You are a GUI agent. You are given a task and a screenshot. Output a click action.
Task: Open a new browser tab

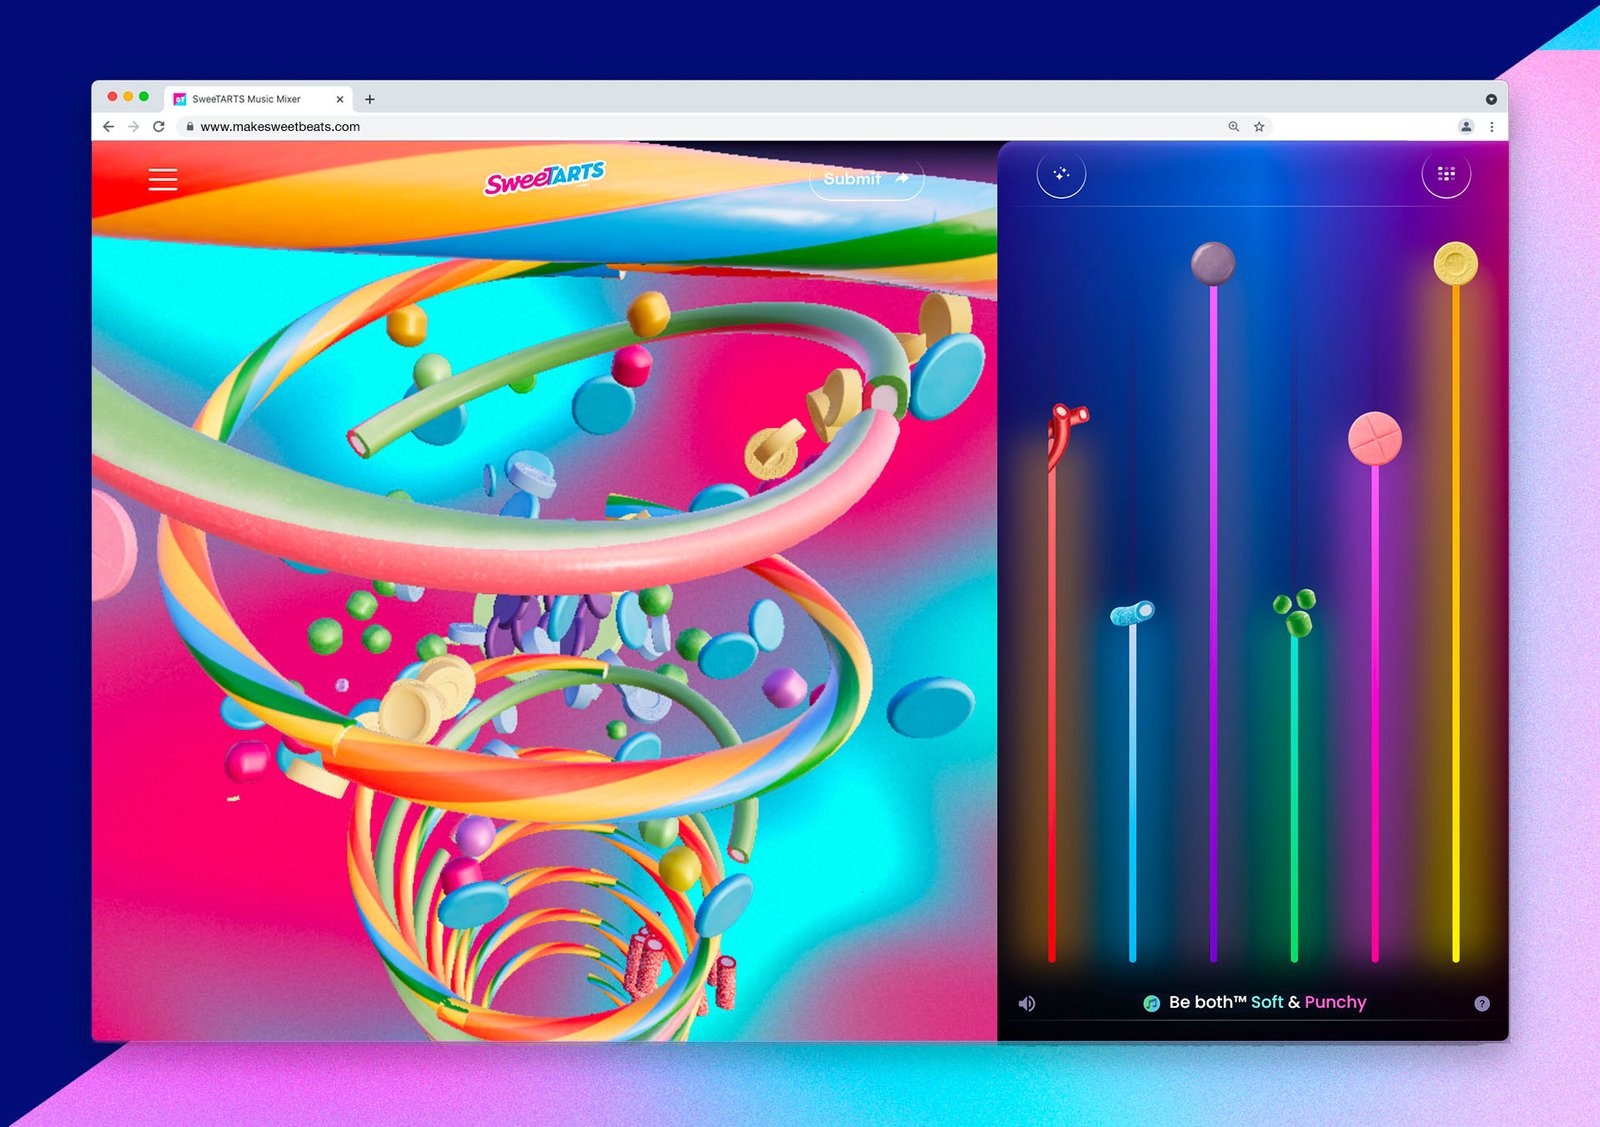tap(370, 99)
